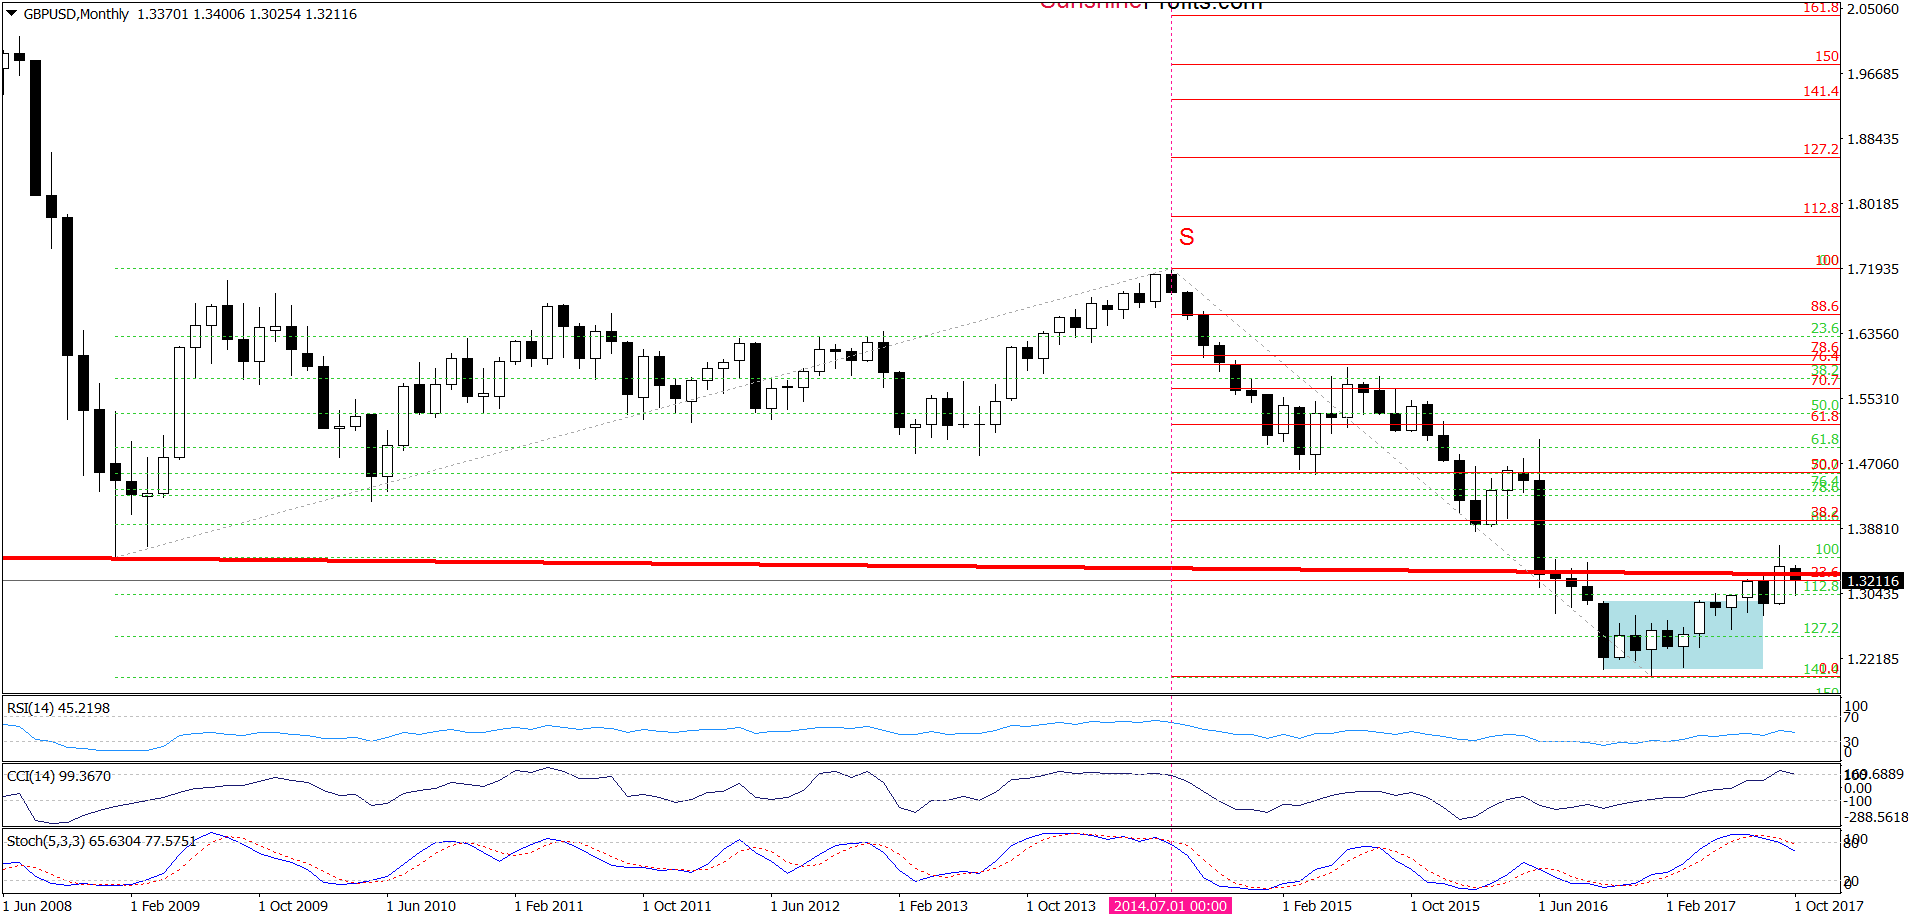Image resolution: width=1908 pixels, height=920 pixels.
Task: Click the 1 Feb 2011 date label
Action: pos(549,906)
